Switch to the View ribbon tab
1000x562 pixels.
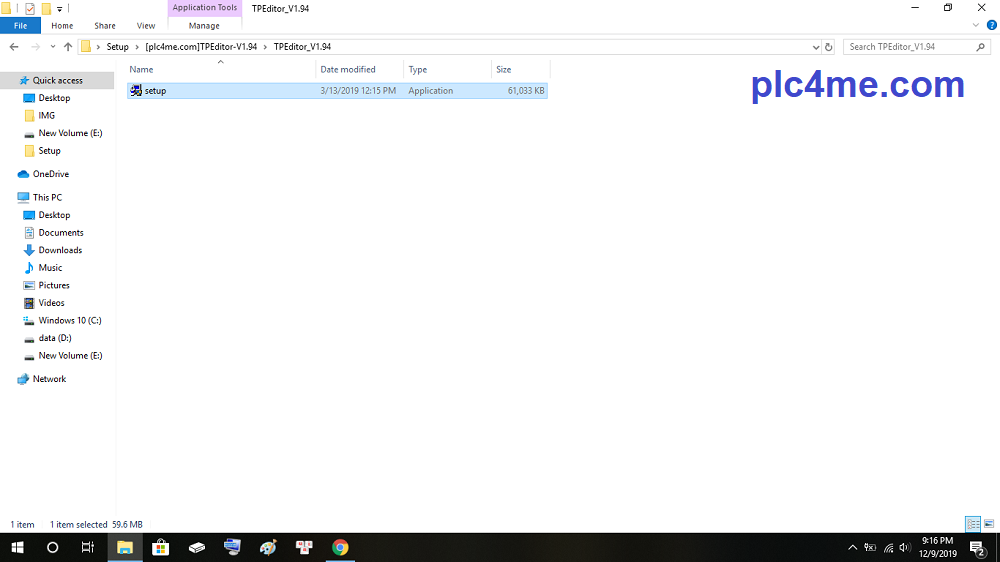pyautogui.click(x=146, y=25)
